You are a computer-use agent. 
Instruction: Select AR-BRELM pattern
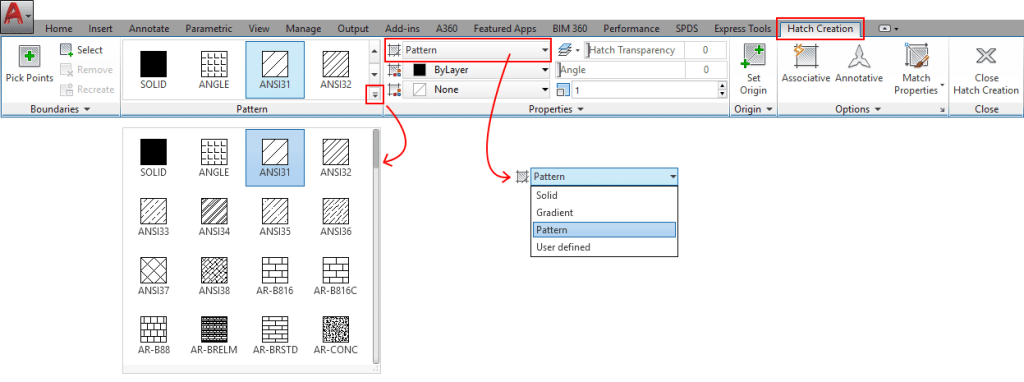(214, 335)
